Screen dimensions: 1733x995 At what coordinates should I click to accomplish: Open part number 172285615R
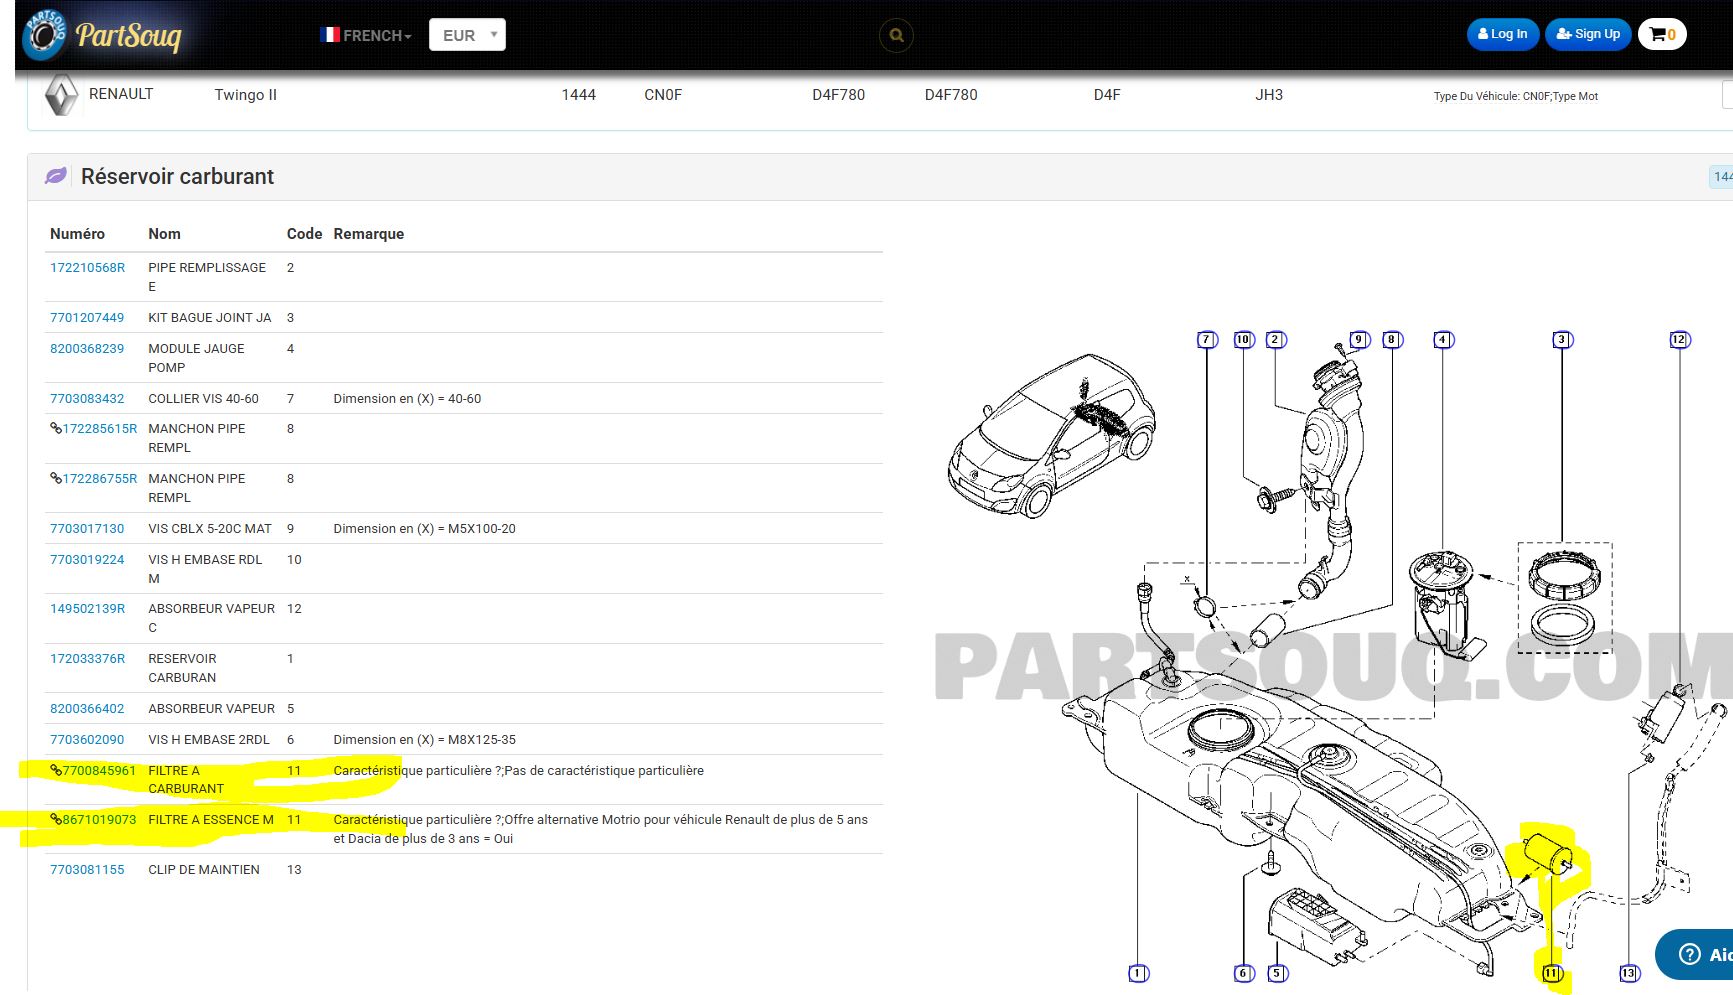100,429
